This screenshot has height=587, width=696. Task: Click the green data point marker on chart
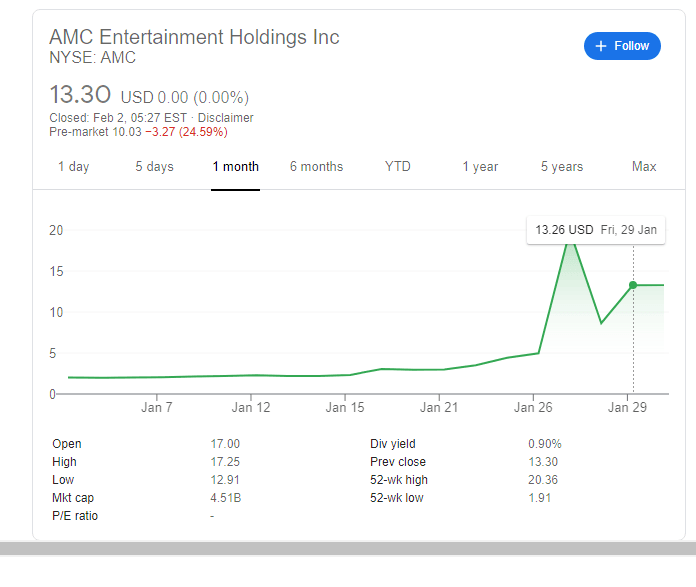pyautogui.click(x=633, y=285)
